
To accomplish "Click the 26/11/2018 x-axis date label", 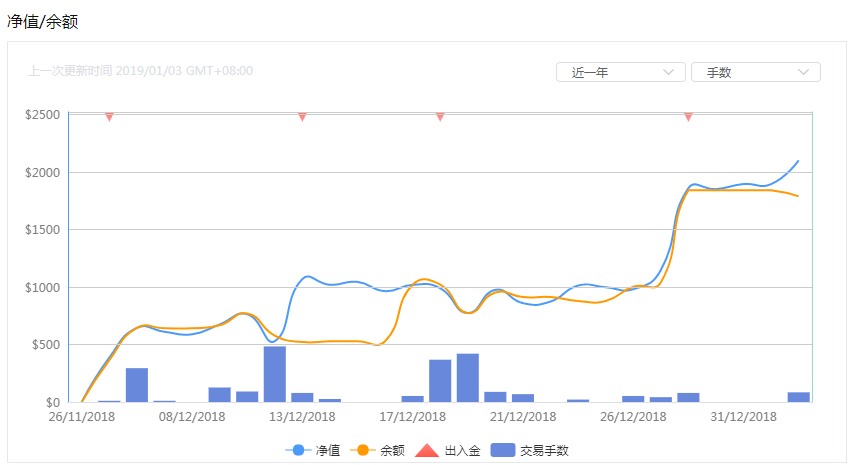I will (x=82, y=417).
